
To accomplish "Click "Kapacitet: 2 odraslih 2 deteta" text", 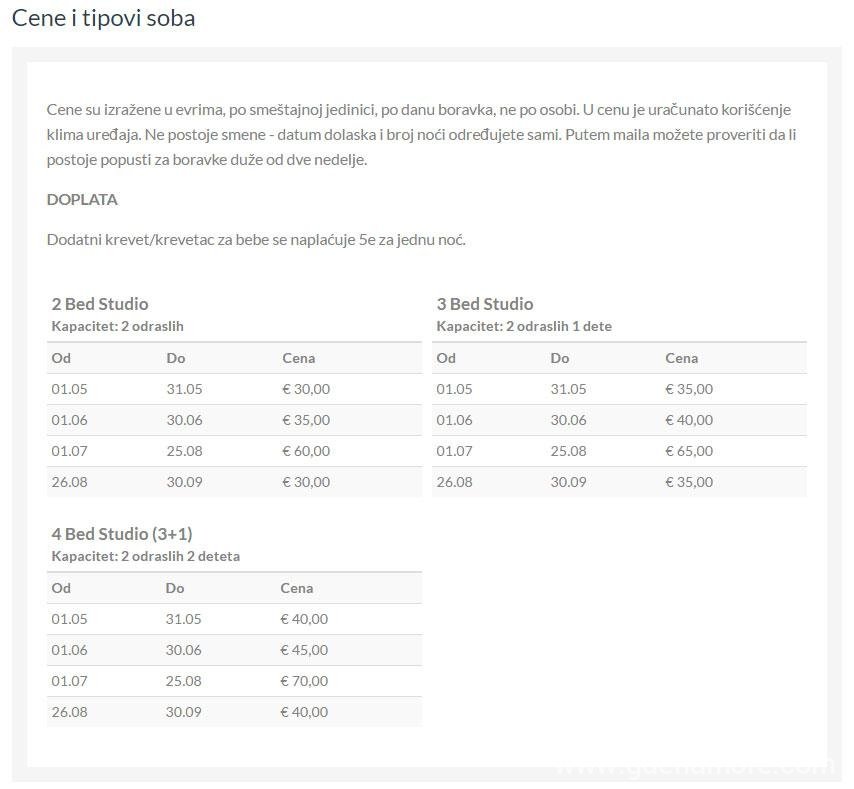I will 146,556.
